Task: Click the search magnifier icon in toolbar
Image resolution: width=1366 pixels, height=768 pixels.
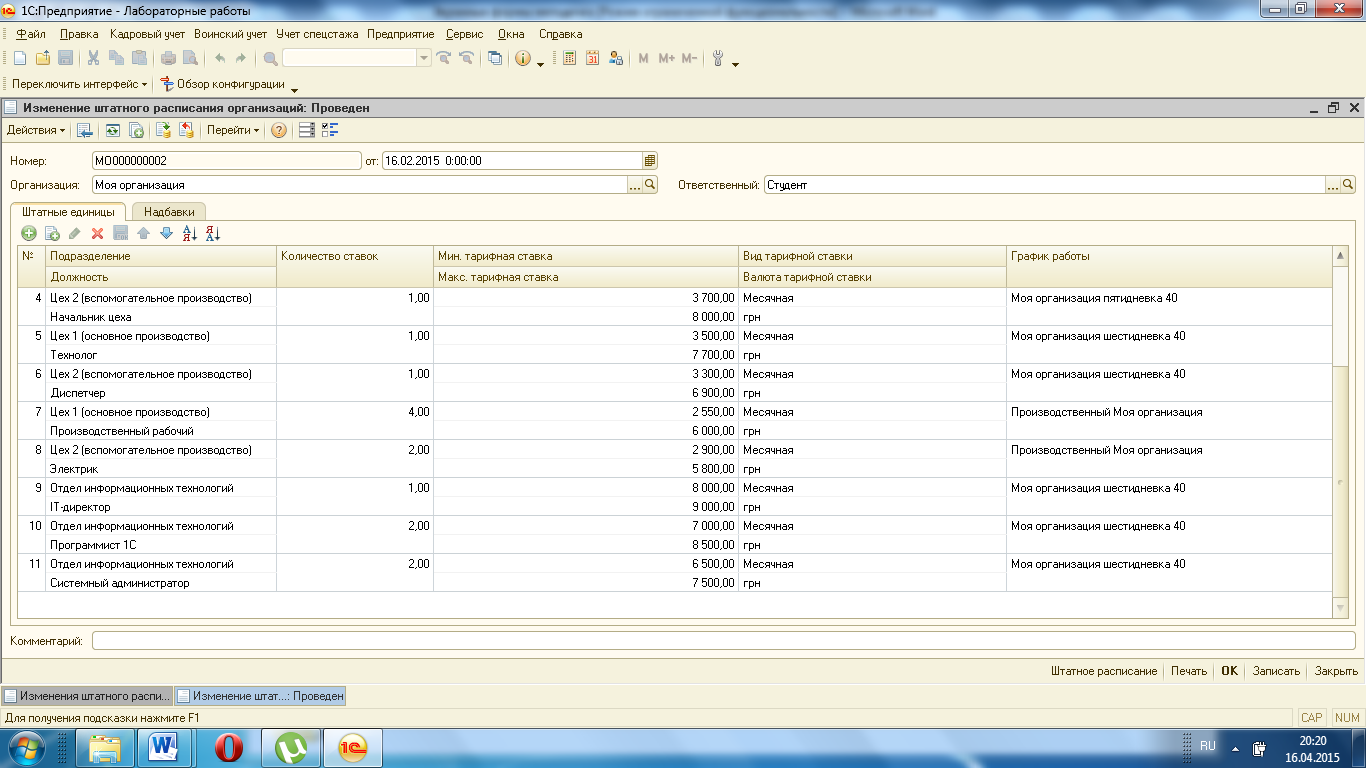Action: [x=270, y=58]
